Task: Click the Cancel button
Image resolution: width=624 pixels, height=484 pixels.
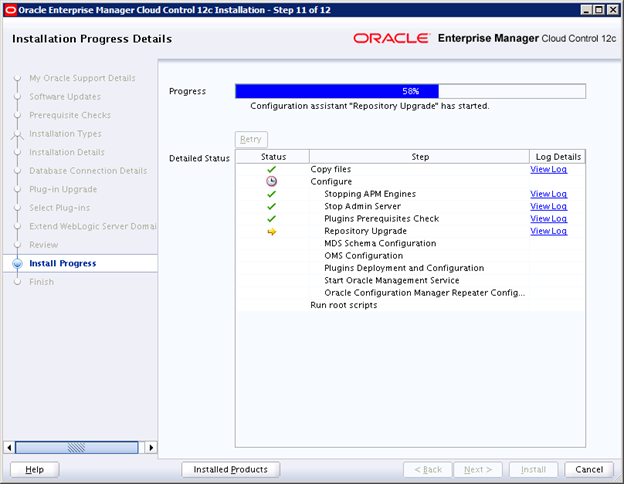Action: [589, 470]
